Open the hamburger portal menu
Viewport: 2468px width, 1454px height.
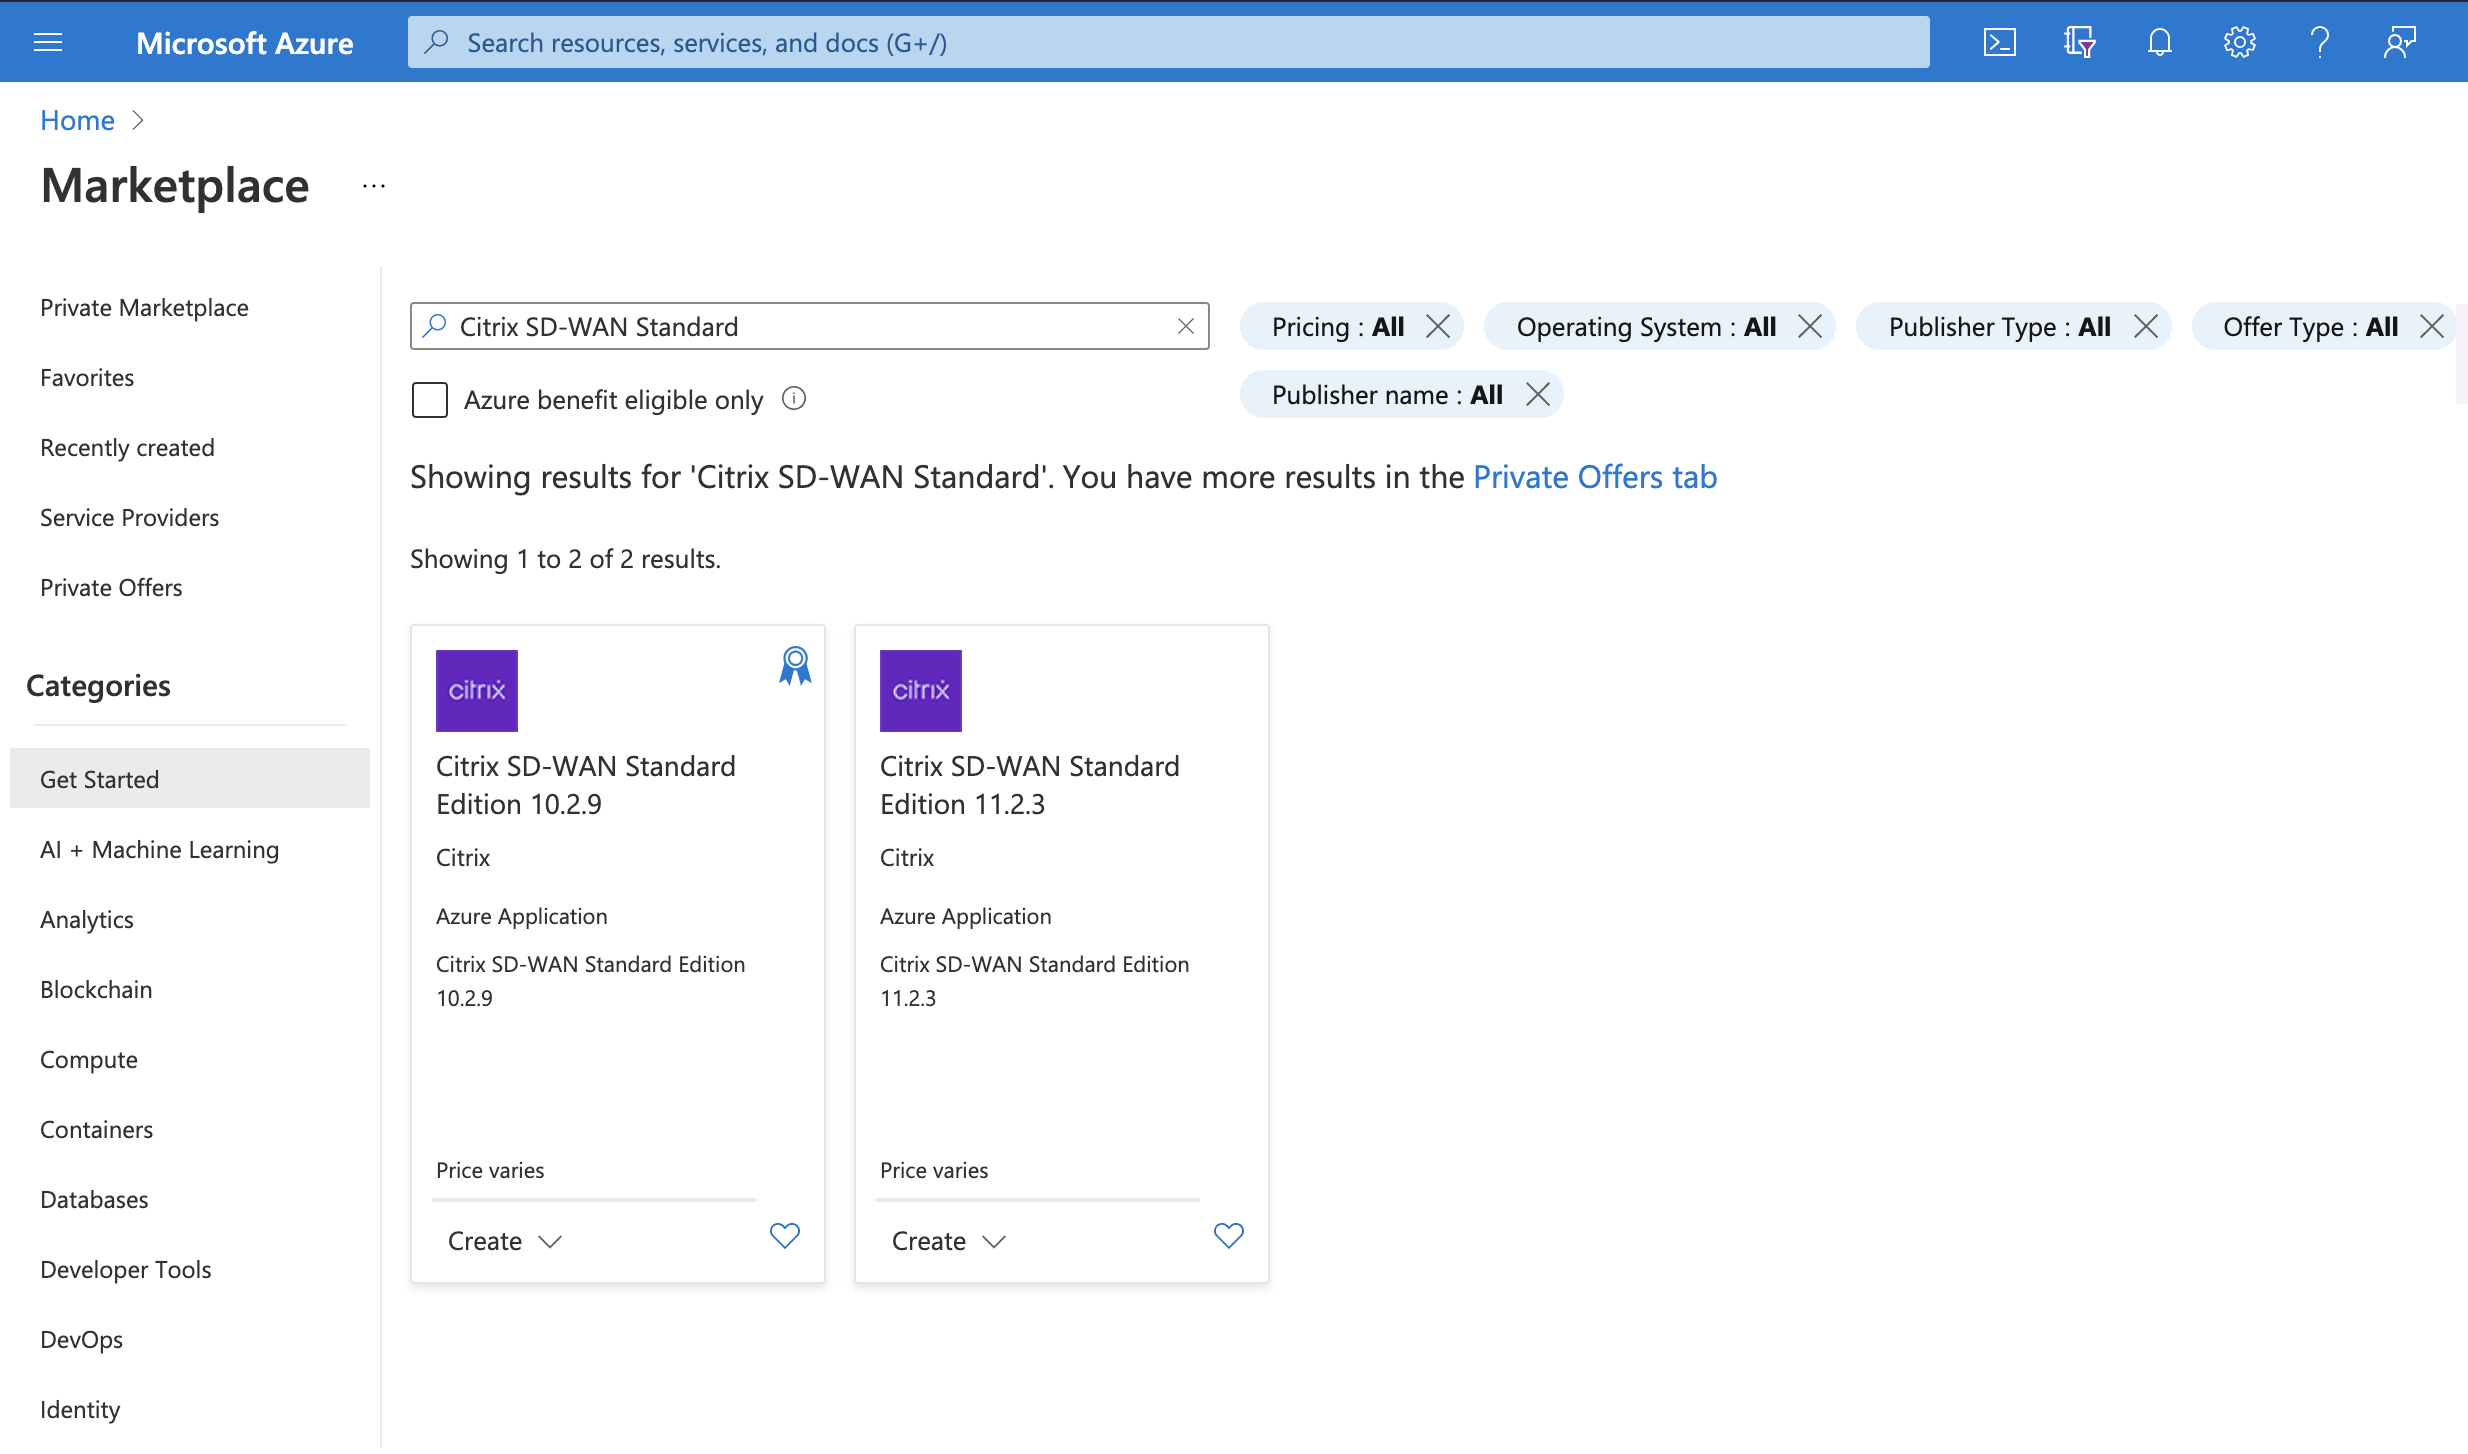coord(48,42)
